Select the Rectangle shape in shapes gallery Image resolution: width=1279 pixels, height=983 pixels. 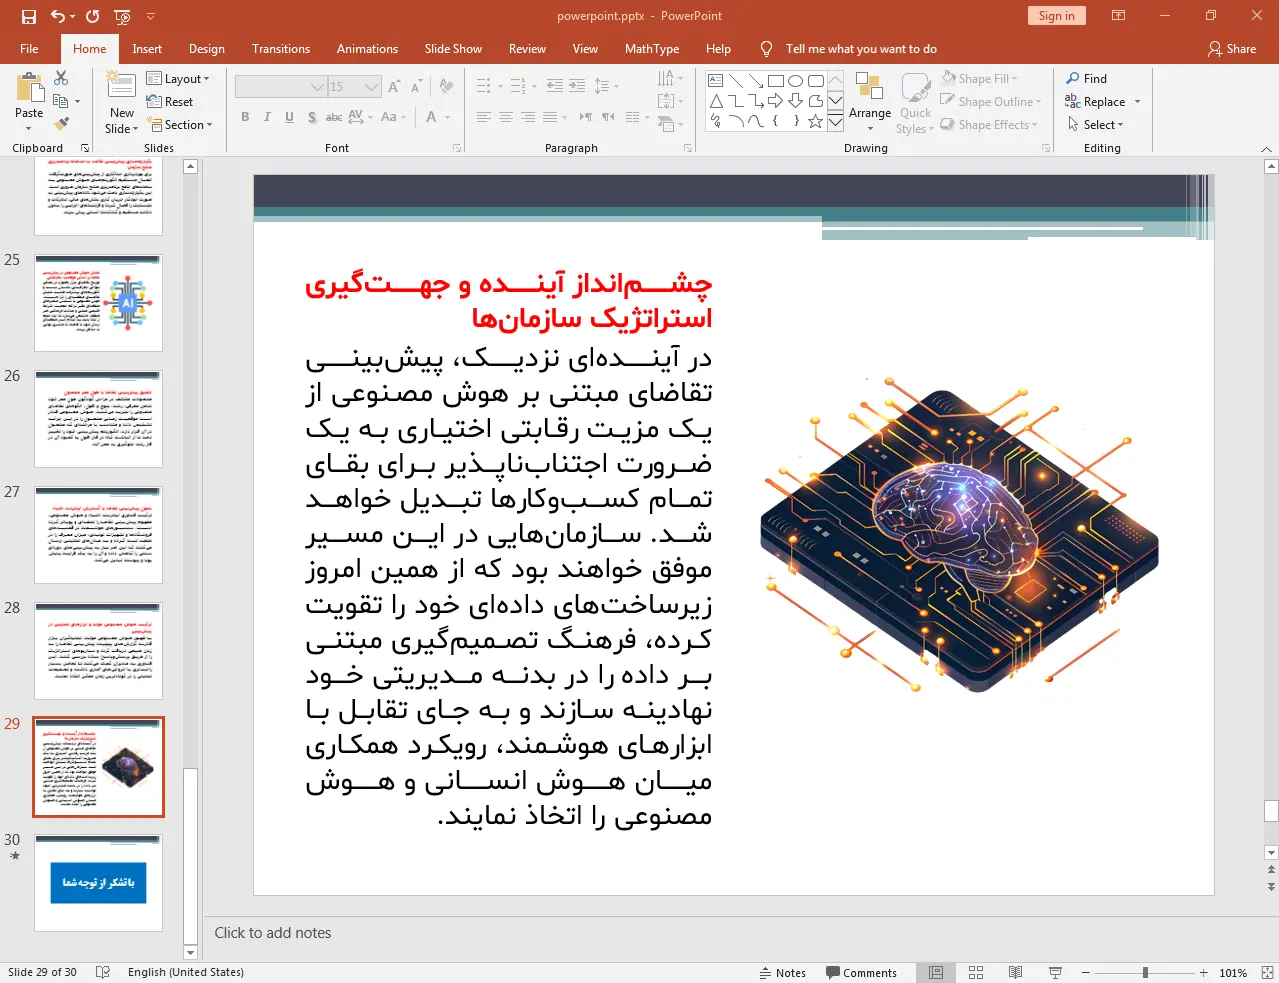coord(776,81)
